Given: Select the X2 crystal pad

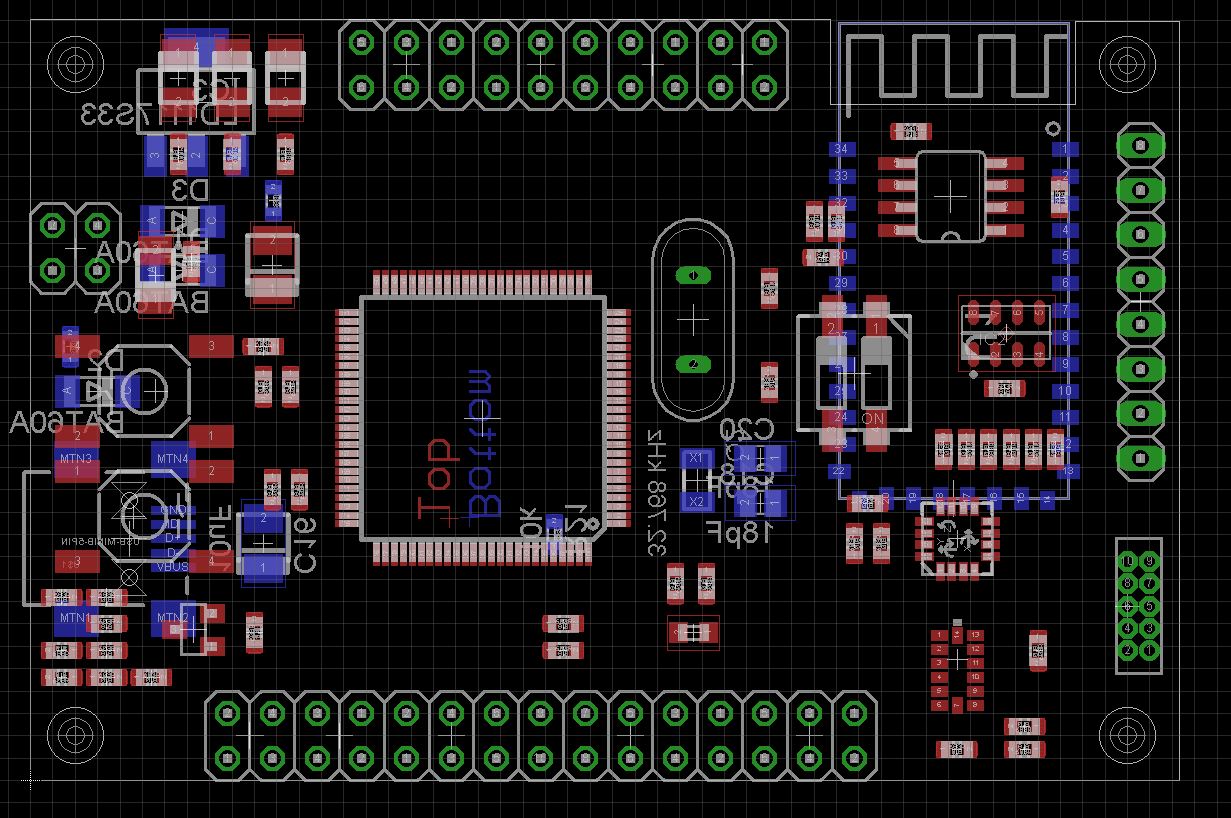Looking at the screenshot, I should [696, 501].
